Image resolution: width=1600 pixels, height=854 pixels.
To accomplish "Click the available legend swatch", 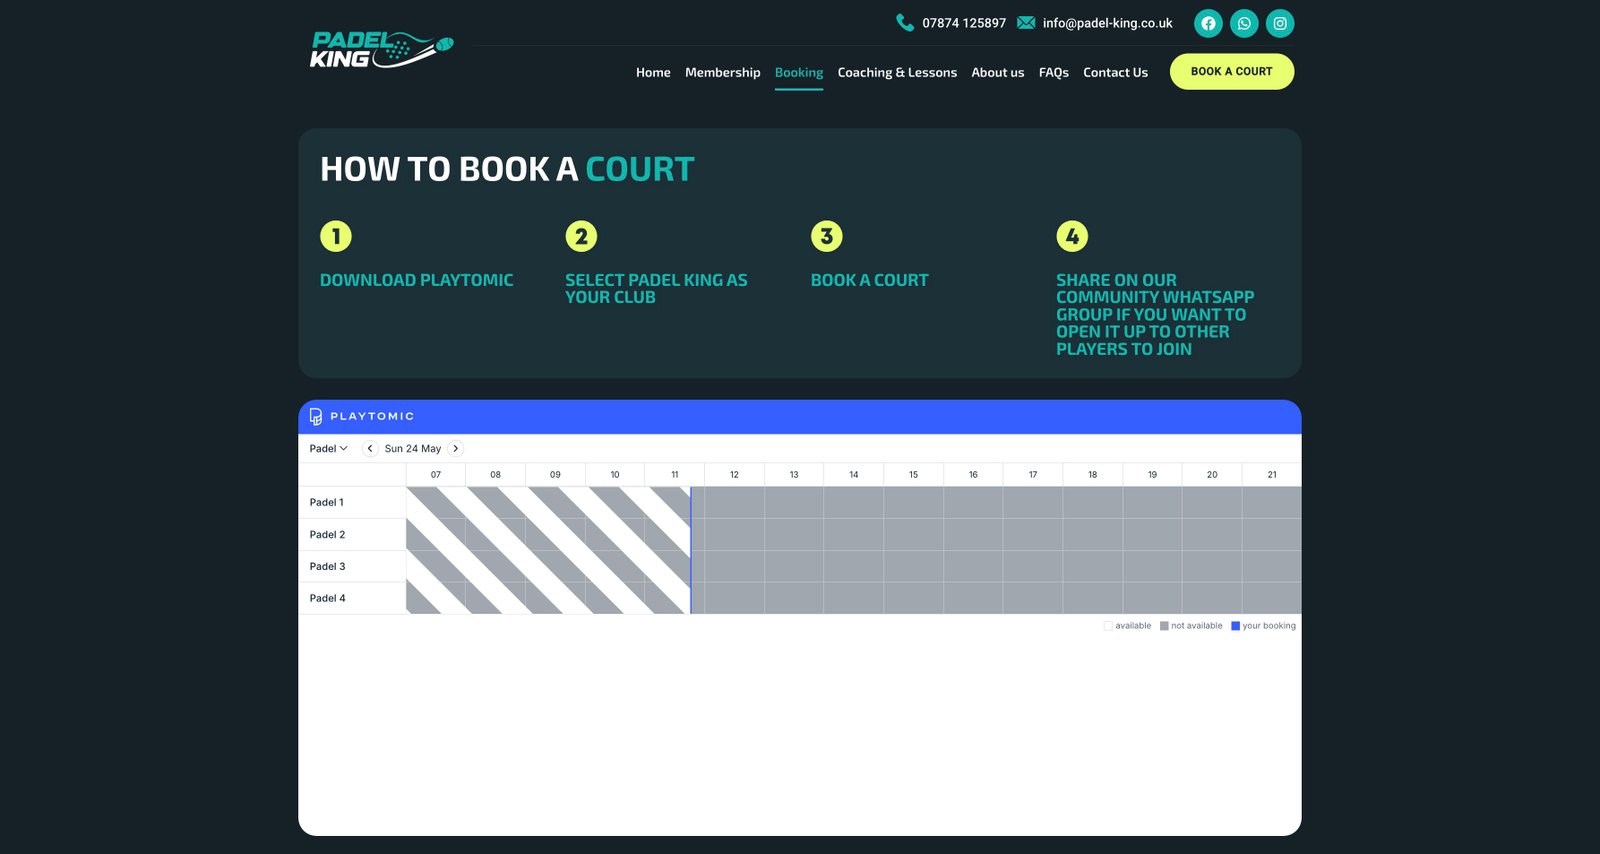I will 1108,626.
